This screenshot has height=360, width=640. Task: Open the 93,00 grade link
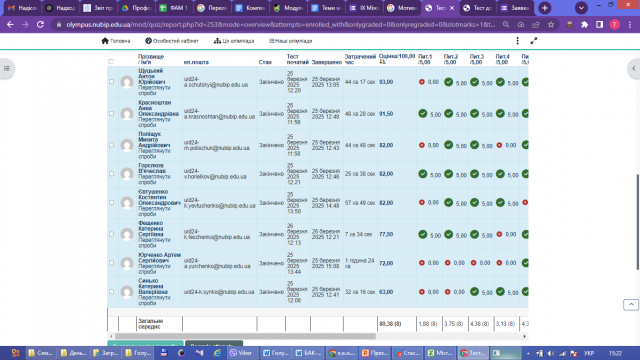[386, 82]
